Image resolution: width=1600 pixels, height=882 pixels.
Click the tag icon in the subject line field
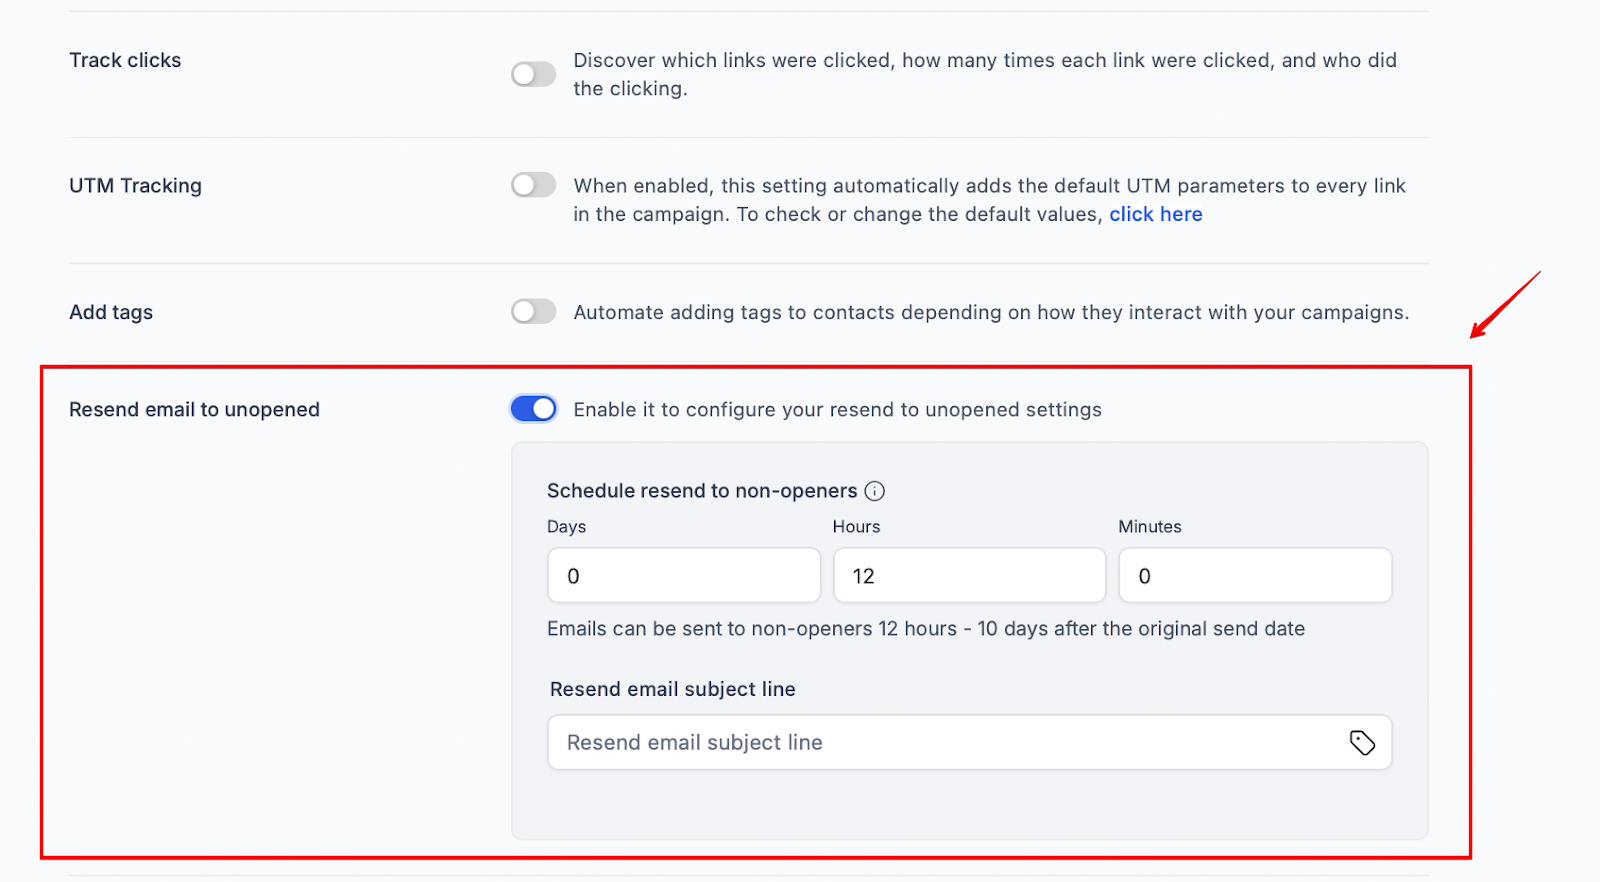tap(1362, 742)
